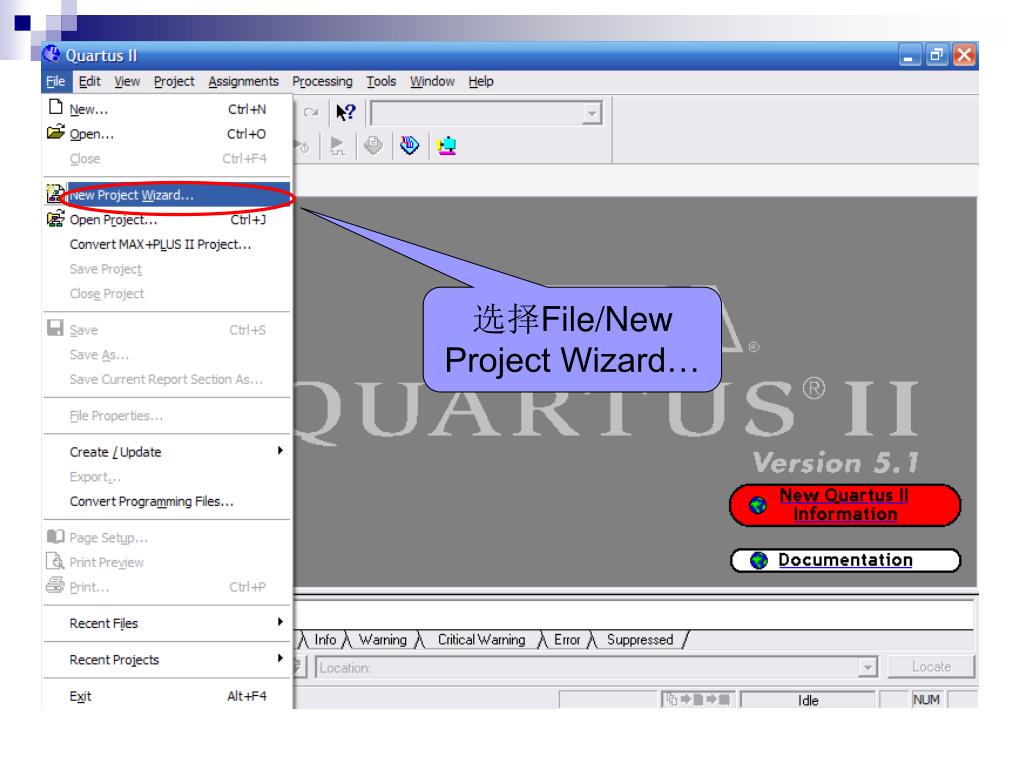Select Convert MAX+PLUS II Project...

[x=167, y=244]
